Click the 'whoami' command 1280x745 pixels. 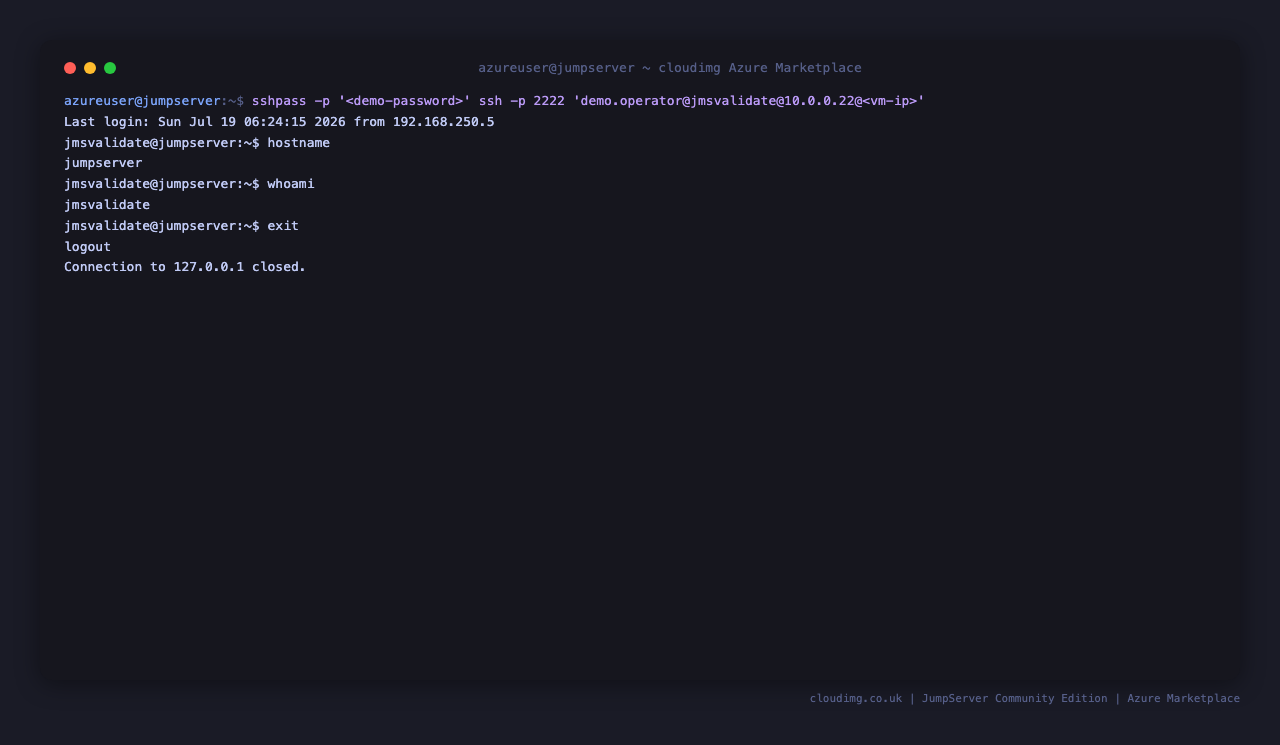[x=290, y=184]
